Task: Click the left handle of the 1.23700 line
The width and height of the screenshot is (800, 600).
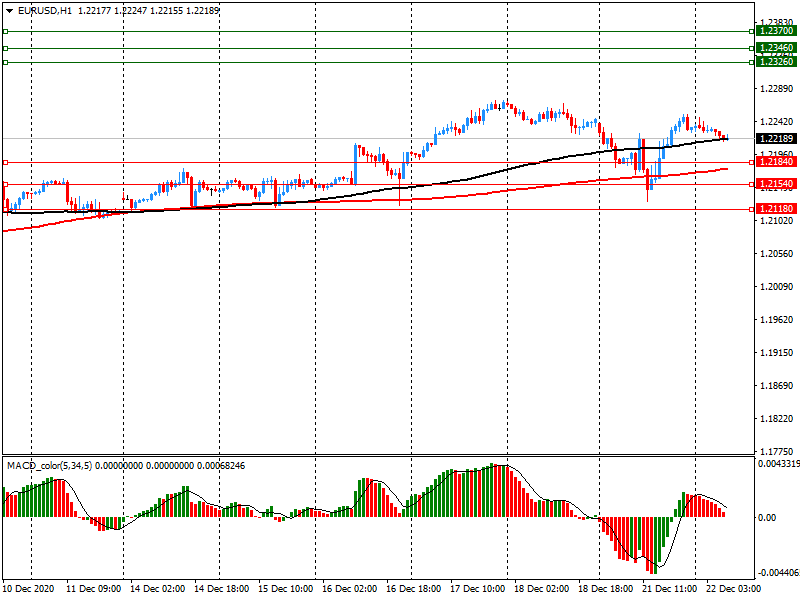Action: (x=6, y=32)
